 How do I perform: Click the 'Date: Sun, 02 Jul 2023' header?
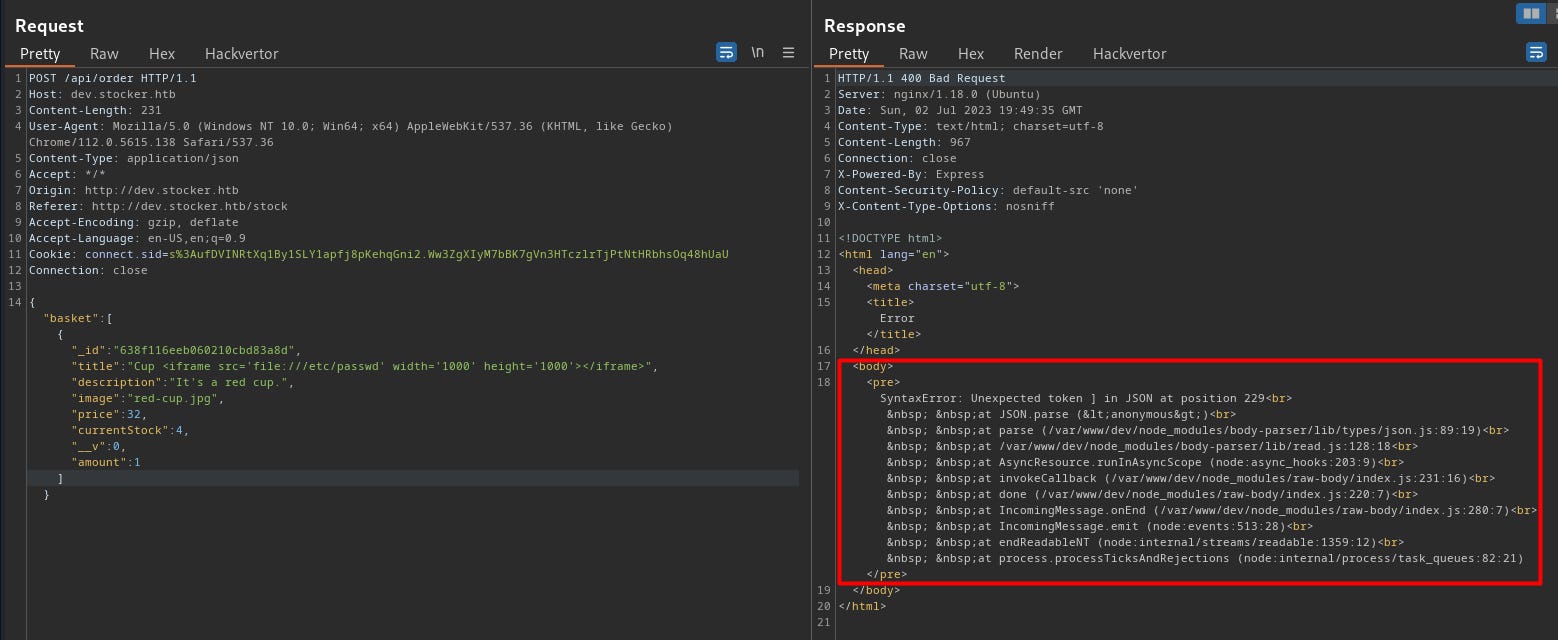960,110
